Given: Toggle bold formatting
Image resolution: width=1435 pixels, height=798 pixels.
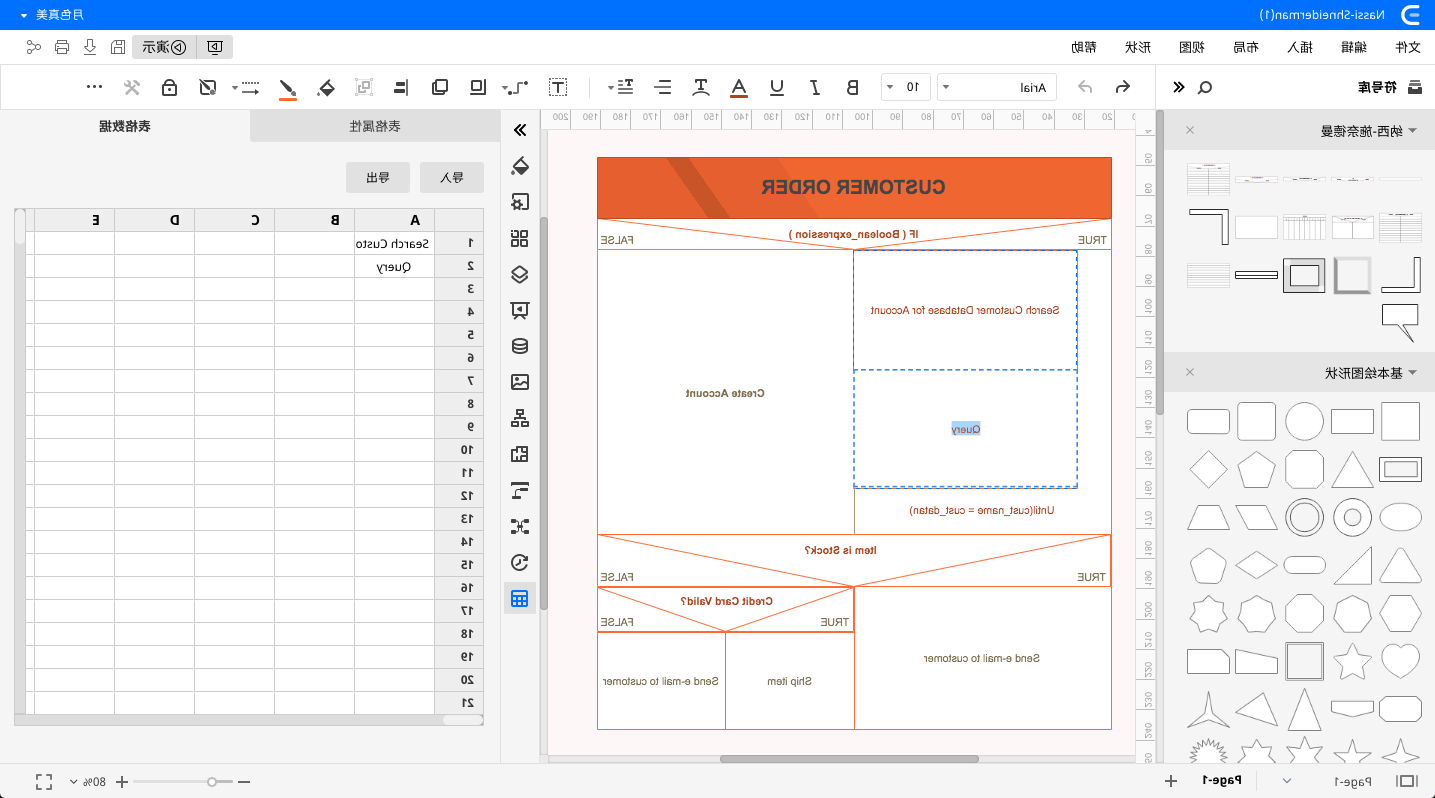Looking at the screenshot, I should pyautogui.click(x=852, y=87).
